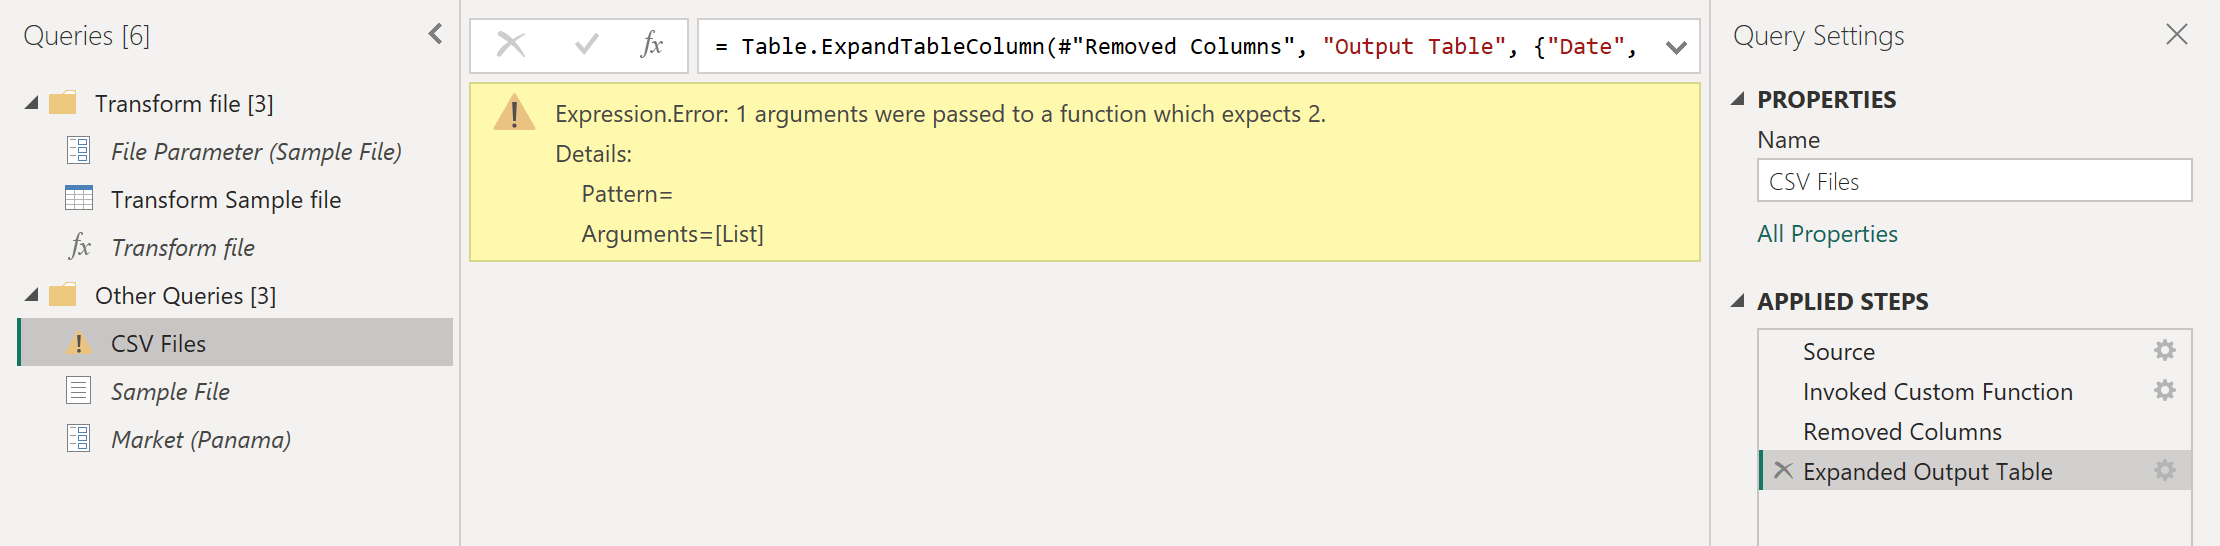Collapse the Transform file folder
This screenshot has height=546, width=2220.
[32, 103]
